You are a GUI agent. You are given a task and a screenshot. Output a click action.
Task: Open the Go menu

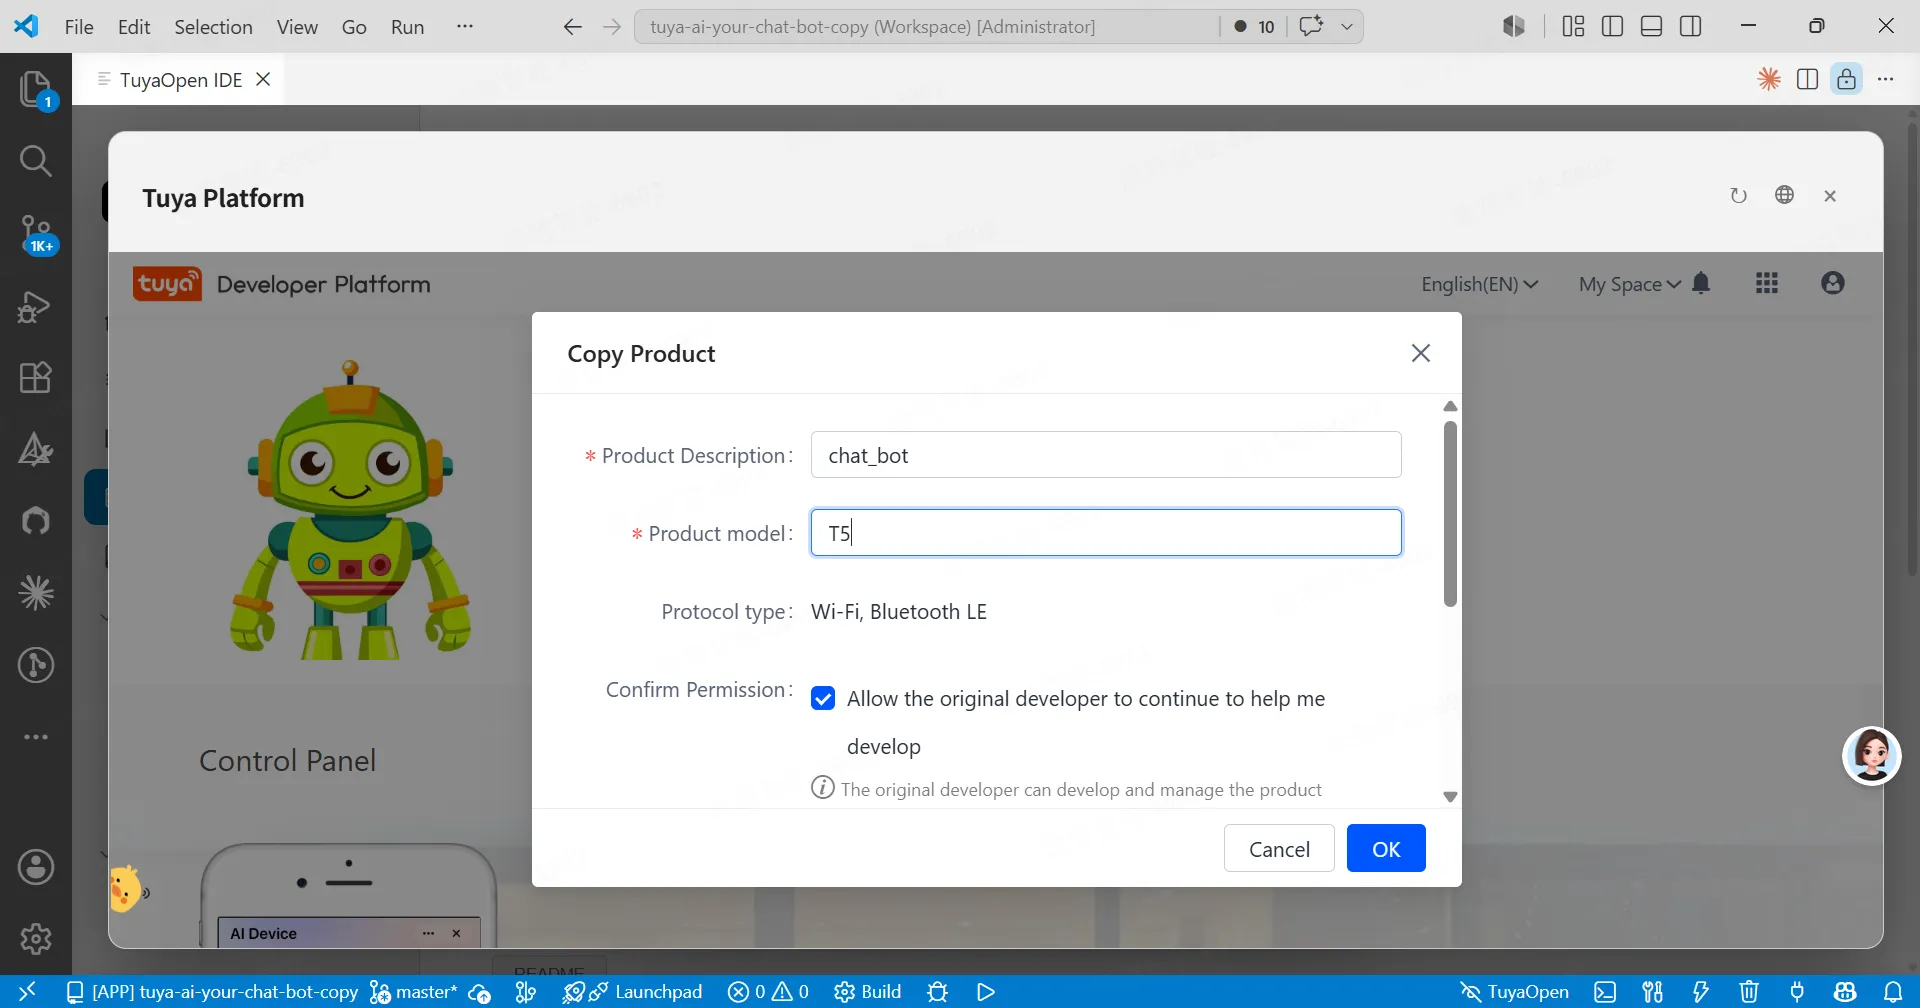pyautogui.click(x=354, y=27)
